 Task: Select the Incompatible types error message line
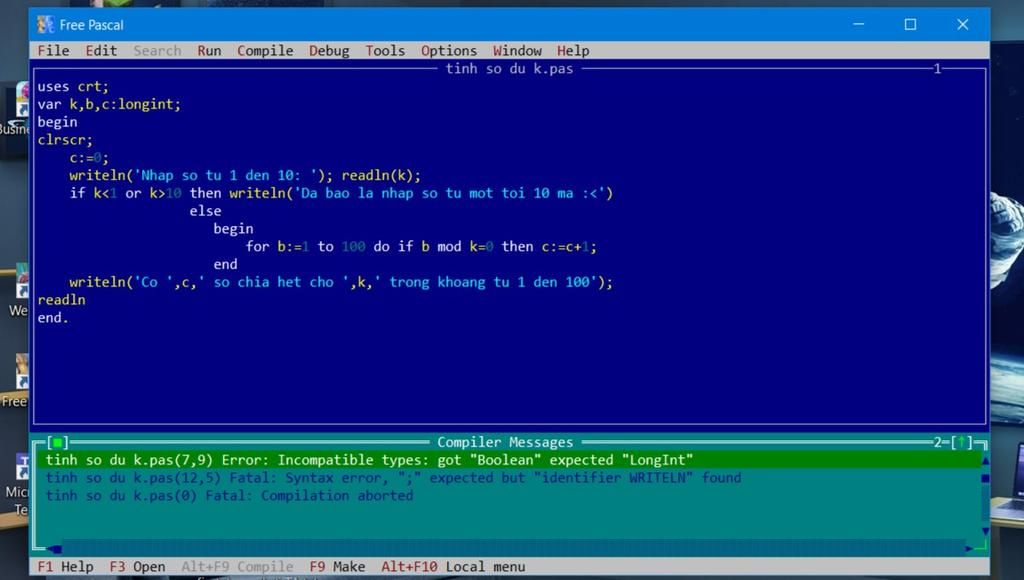[x=509, y=460]
